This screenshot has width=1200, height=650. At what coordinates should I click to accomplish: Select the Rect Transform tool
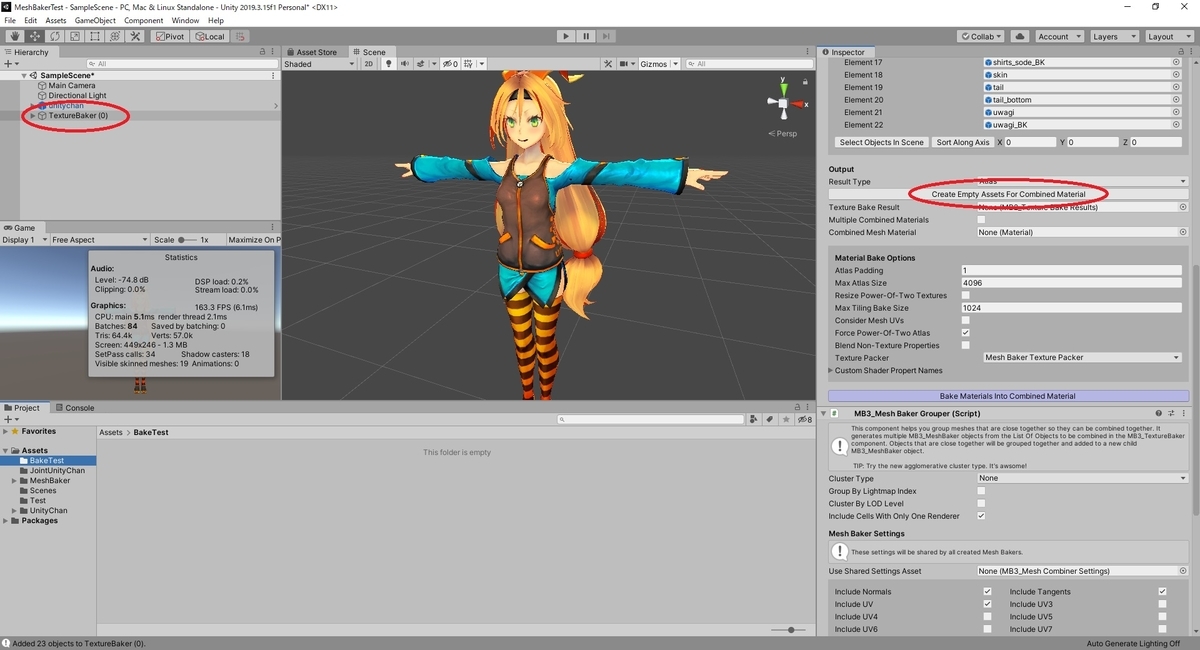point(94,36)
